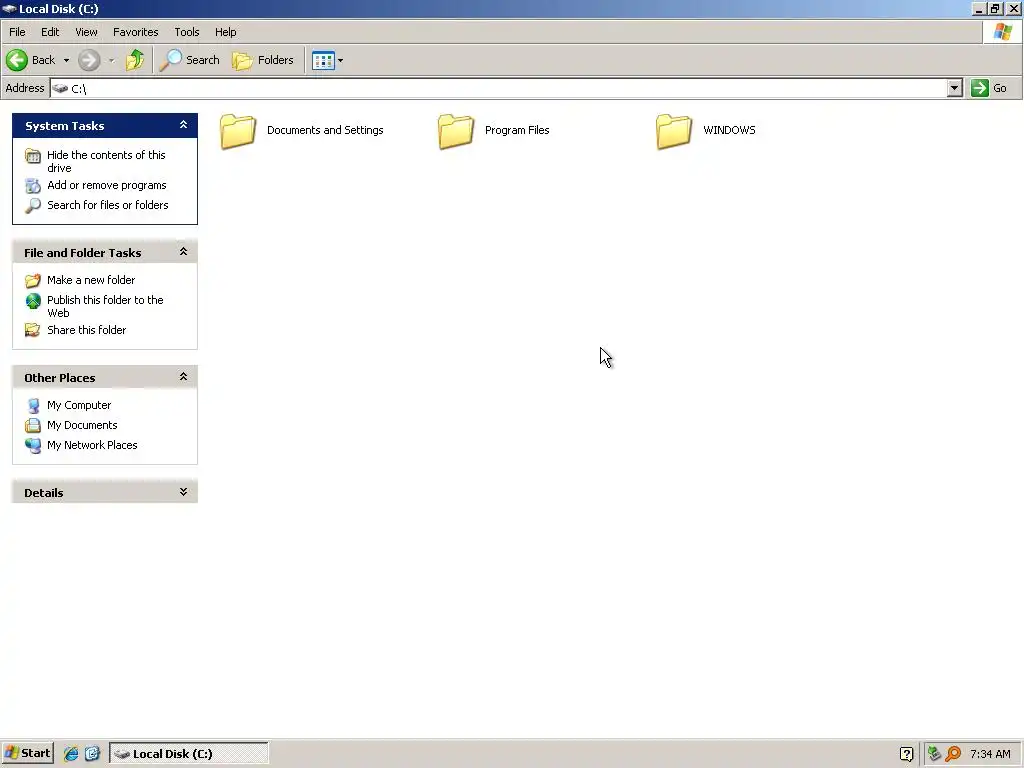
Task: Click the Publish to Web globe icon
Action: click(x=33, y=301)
